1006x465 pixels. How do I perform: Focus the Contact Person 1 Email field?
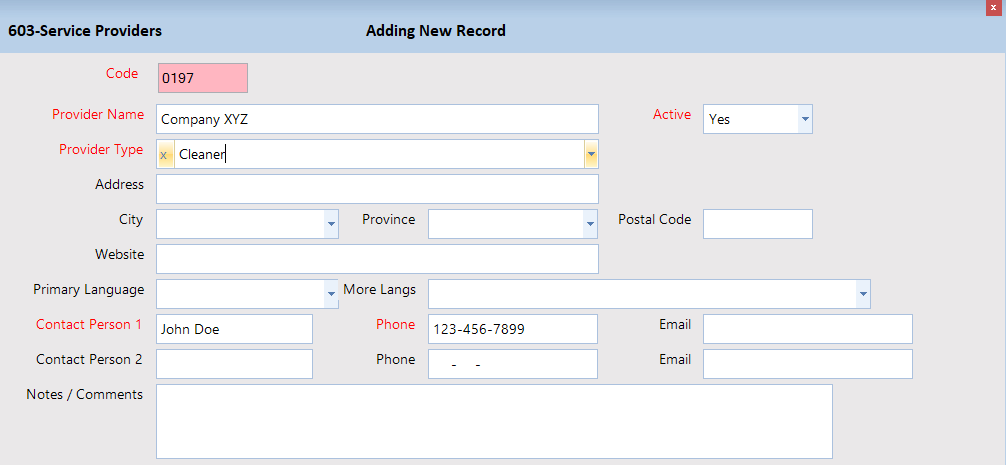(807, 329)
